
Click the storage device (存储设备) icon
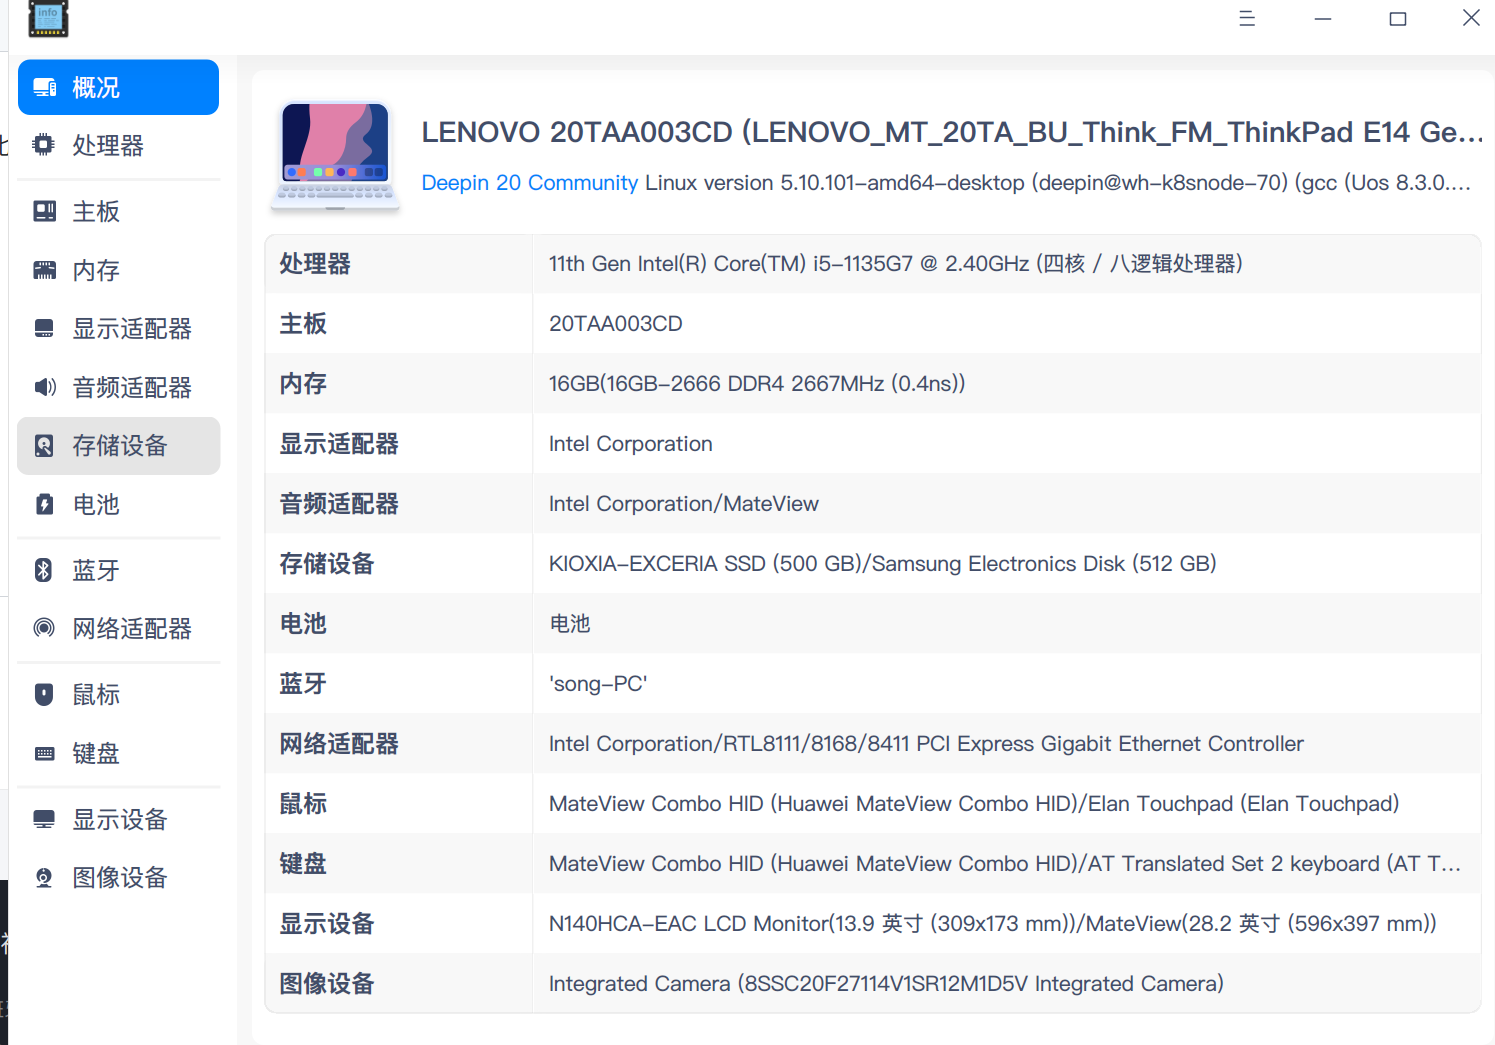coord(44,446)
